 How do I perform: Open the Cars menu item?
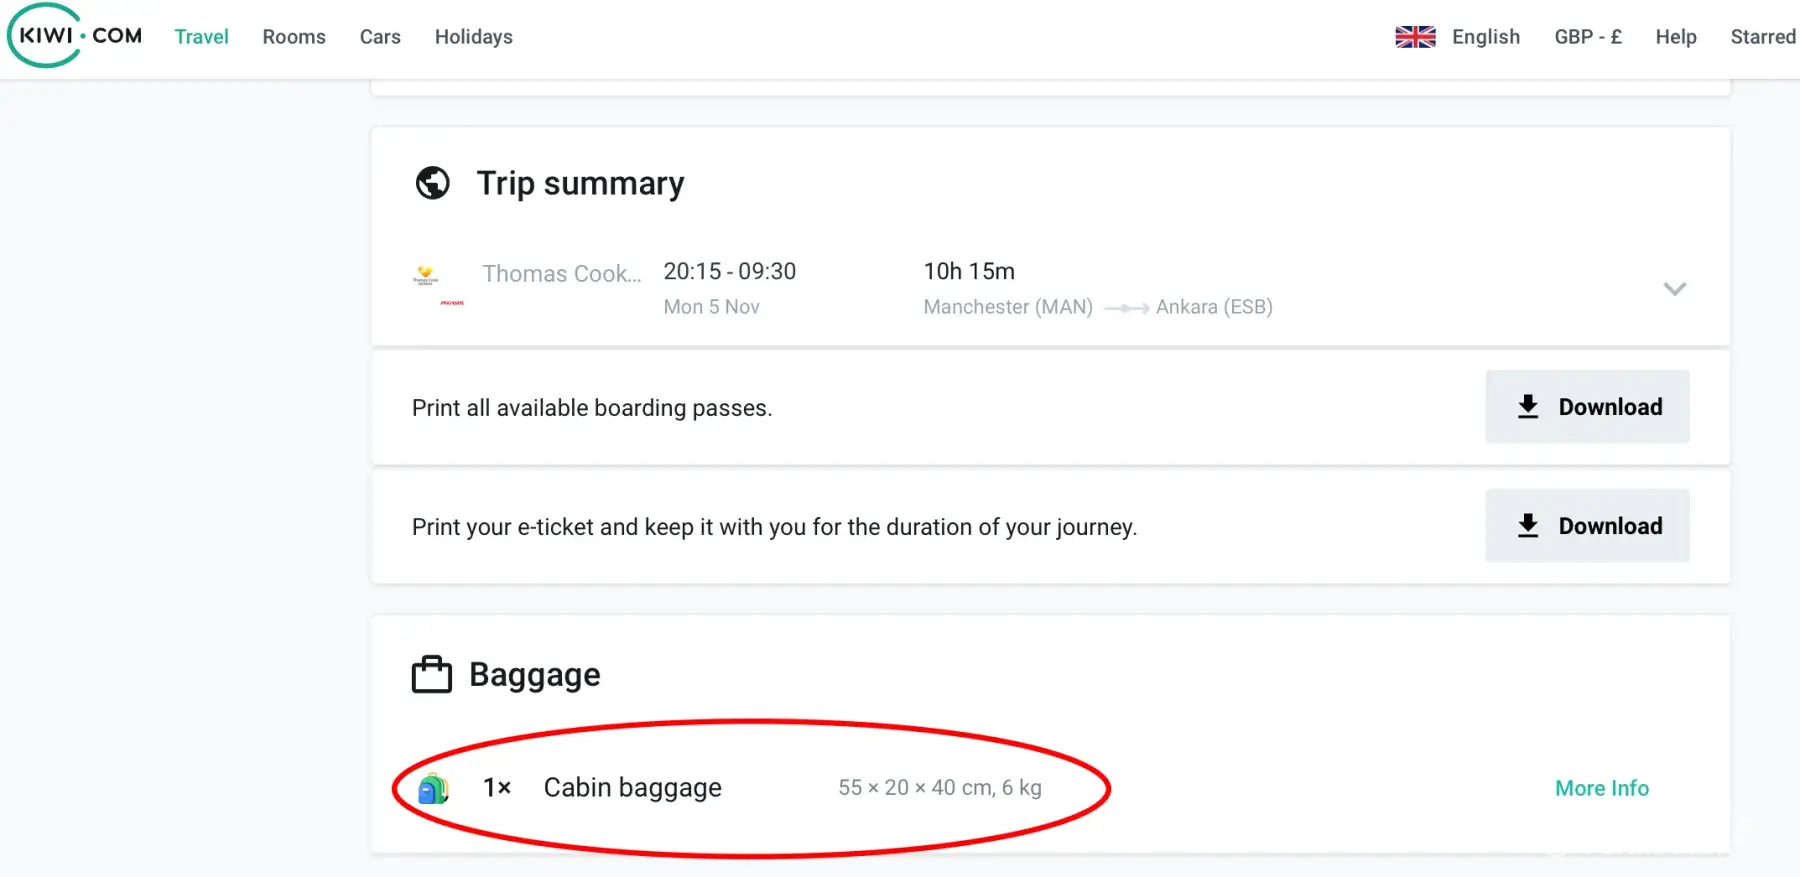point(380,37)
